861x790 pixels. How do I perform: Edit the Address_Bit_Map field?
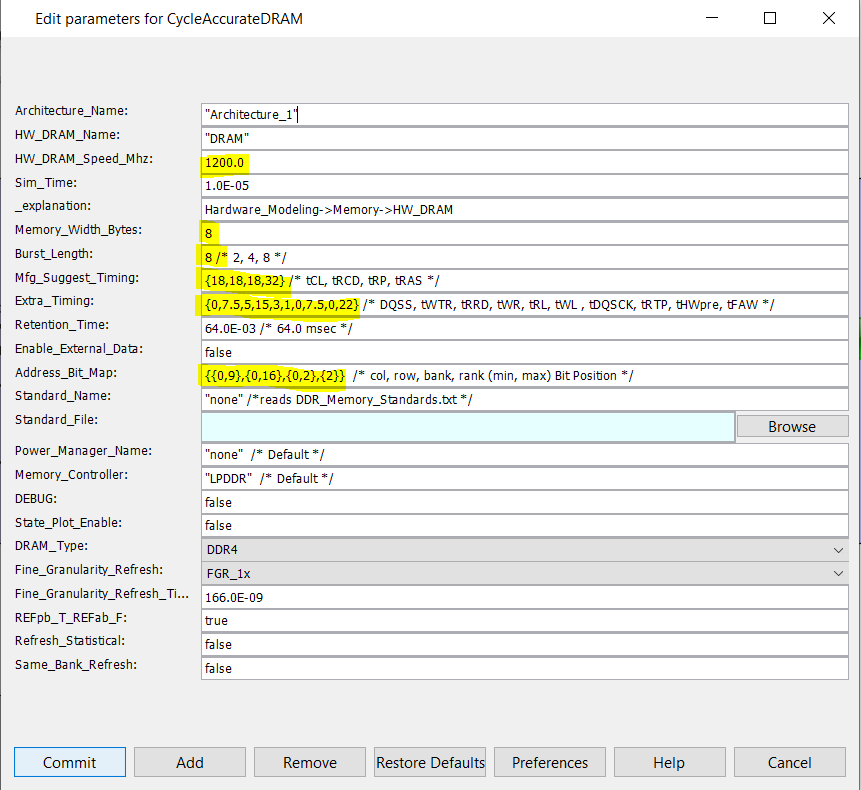[525, 376]
